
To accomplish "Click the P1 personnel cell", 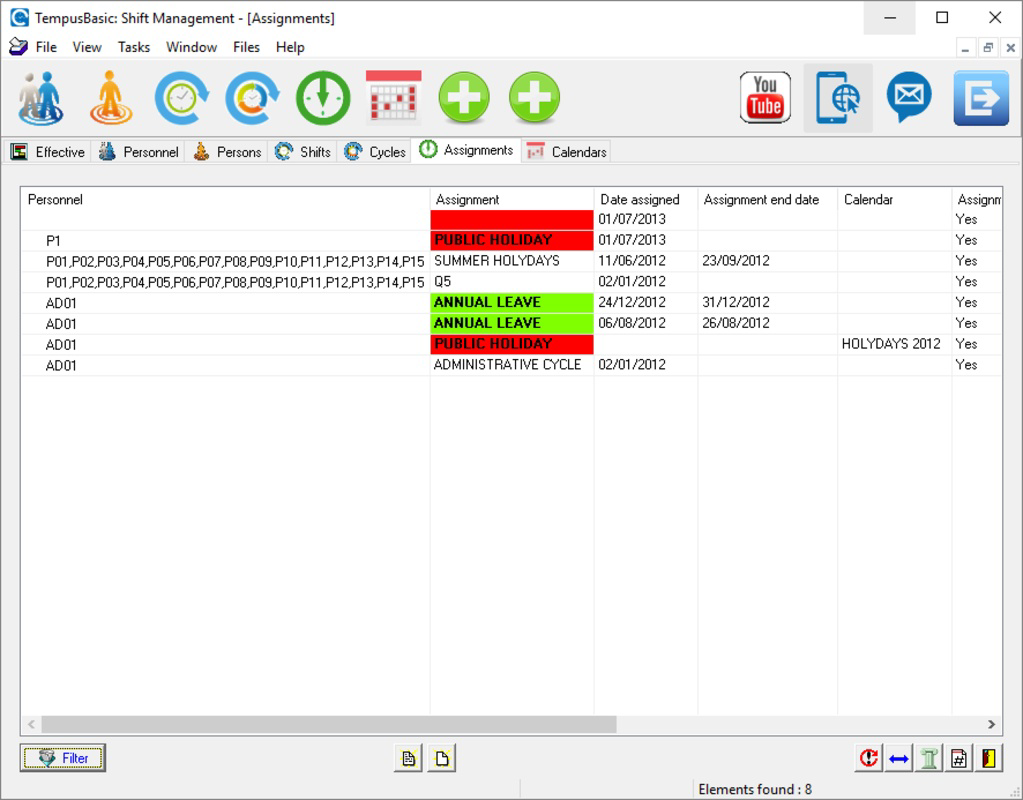I will coord(225,240).
